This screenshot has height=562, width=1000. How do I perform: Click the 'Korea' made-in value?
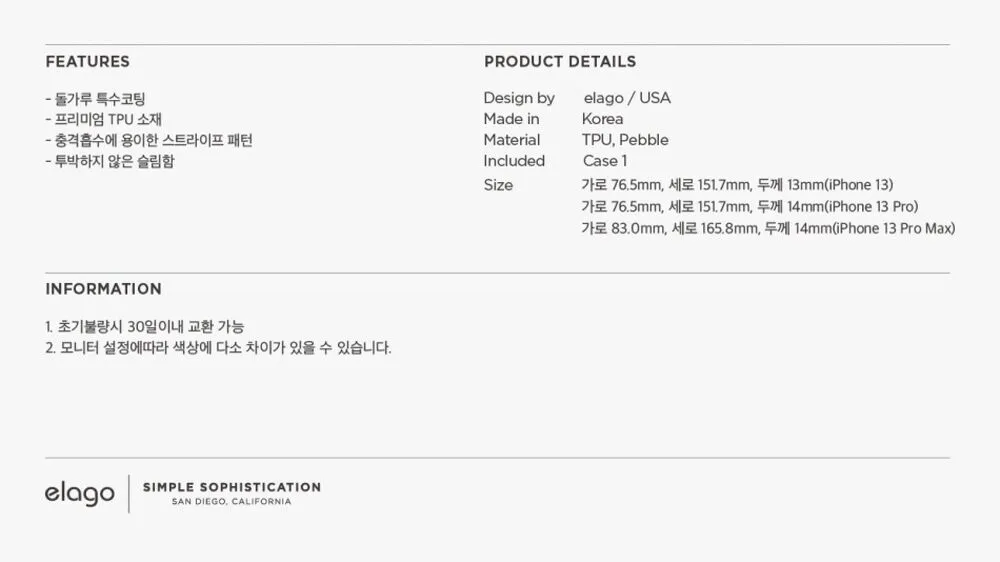(x=603, y=119)
